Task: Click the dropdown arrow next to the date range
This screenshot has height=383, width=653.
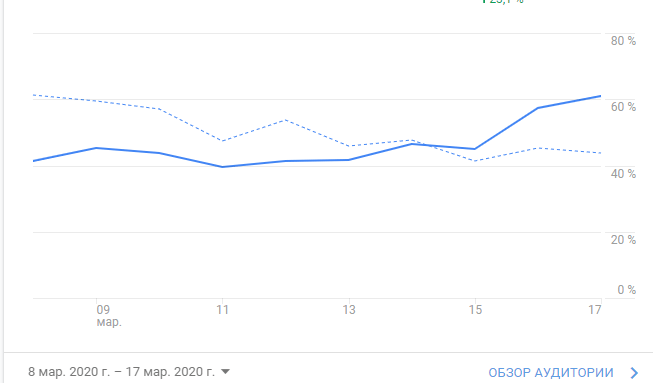Action: [225, 371]
